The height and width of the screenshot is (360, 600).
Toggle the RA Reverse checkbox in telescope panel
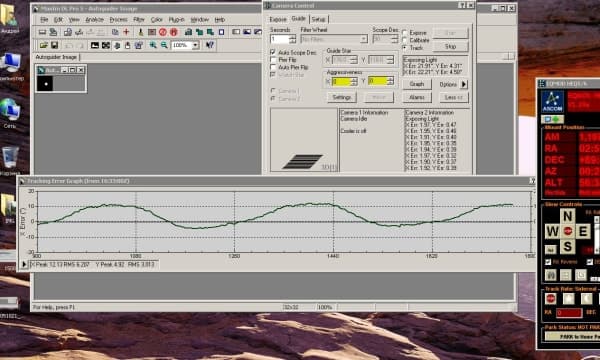[548, 262]
